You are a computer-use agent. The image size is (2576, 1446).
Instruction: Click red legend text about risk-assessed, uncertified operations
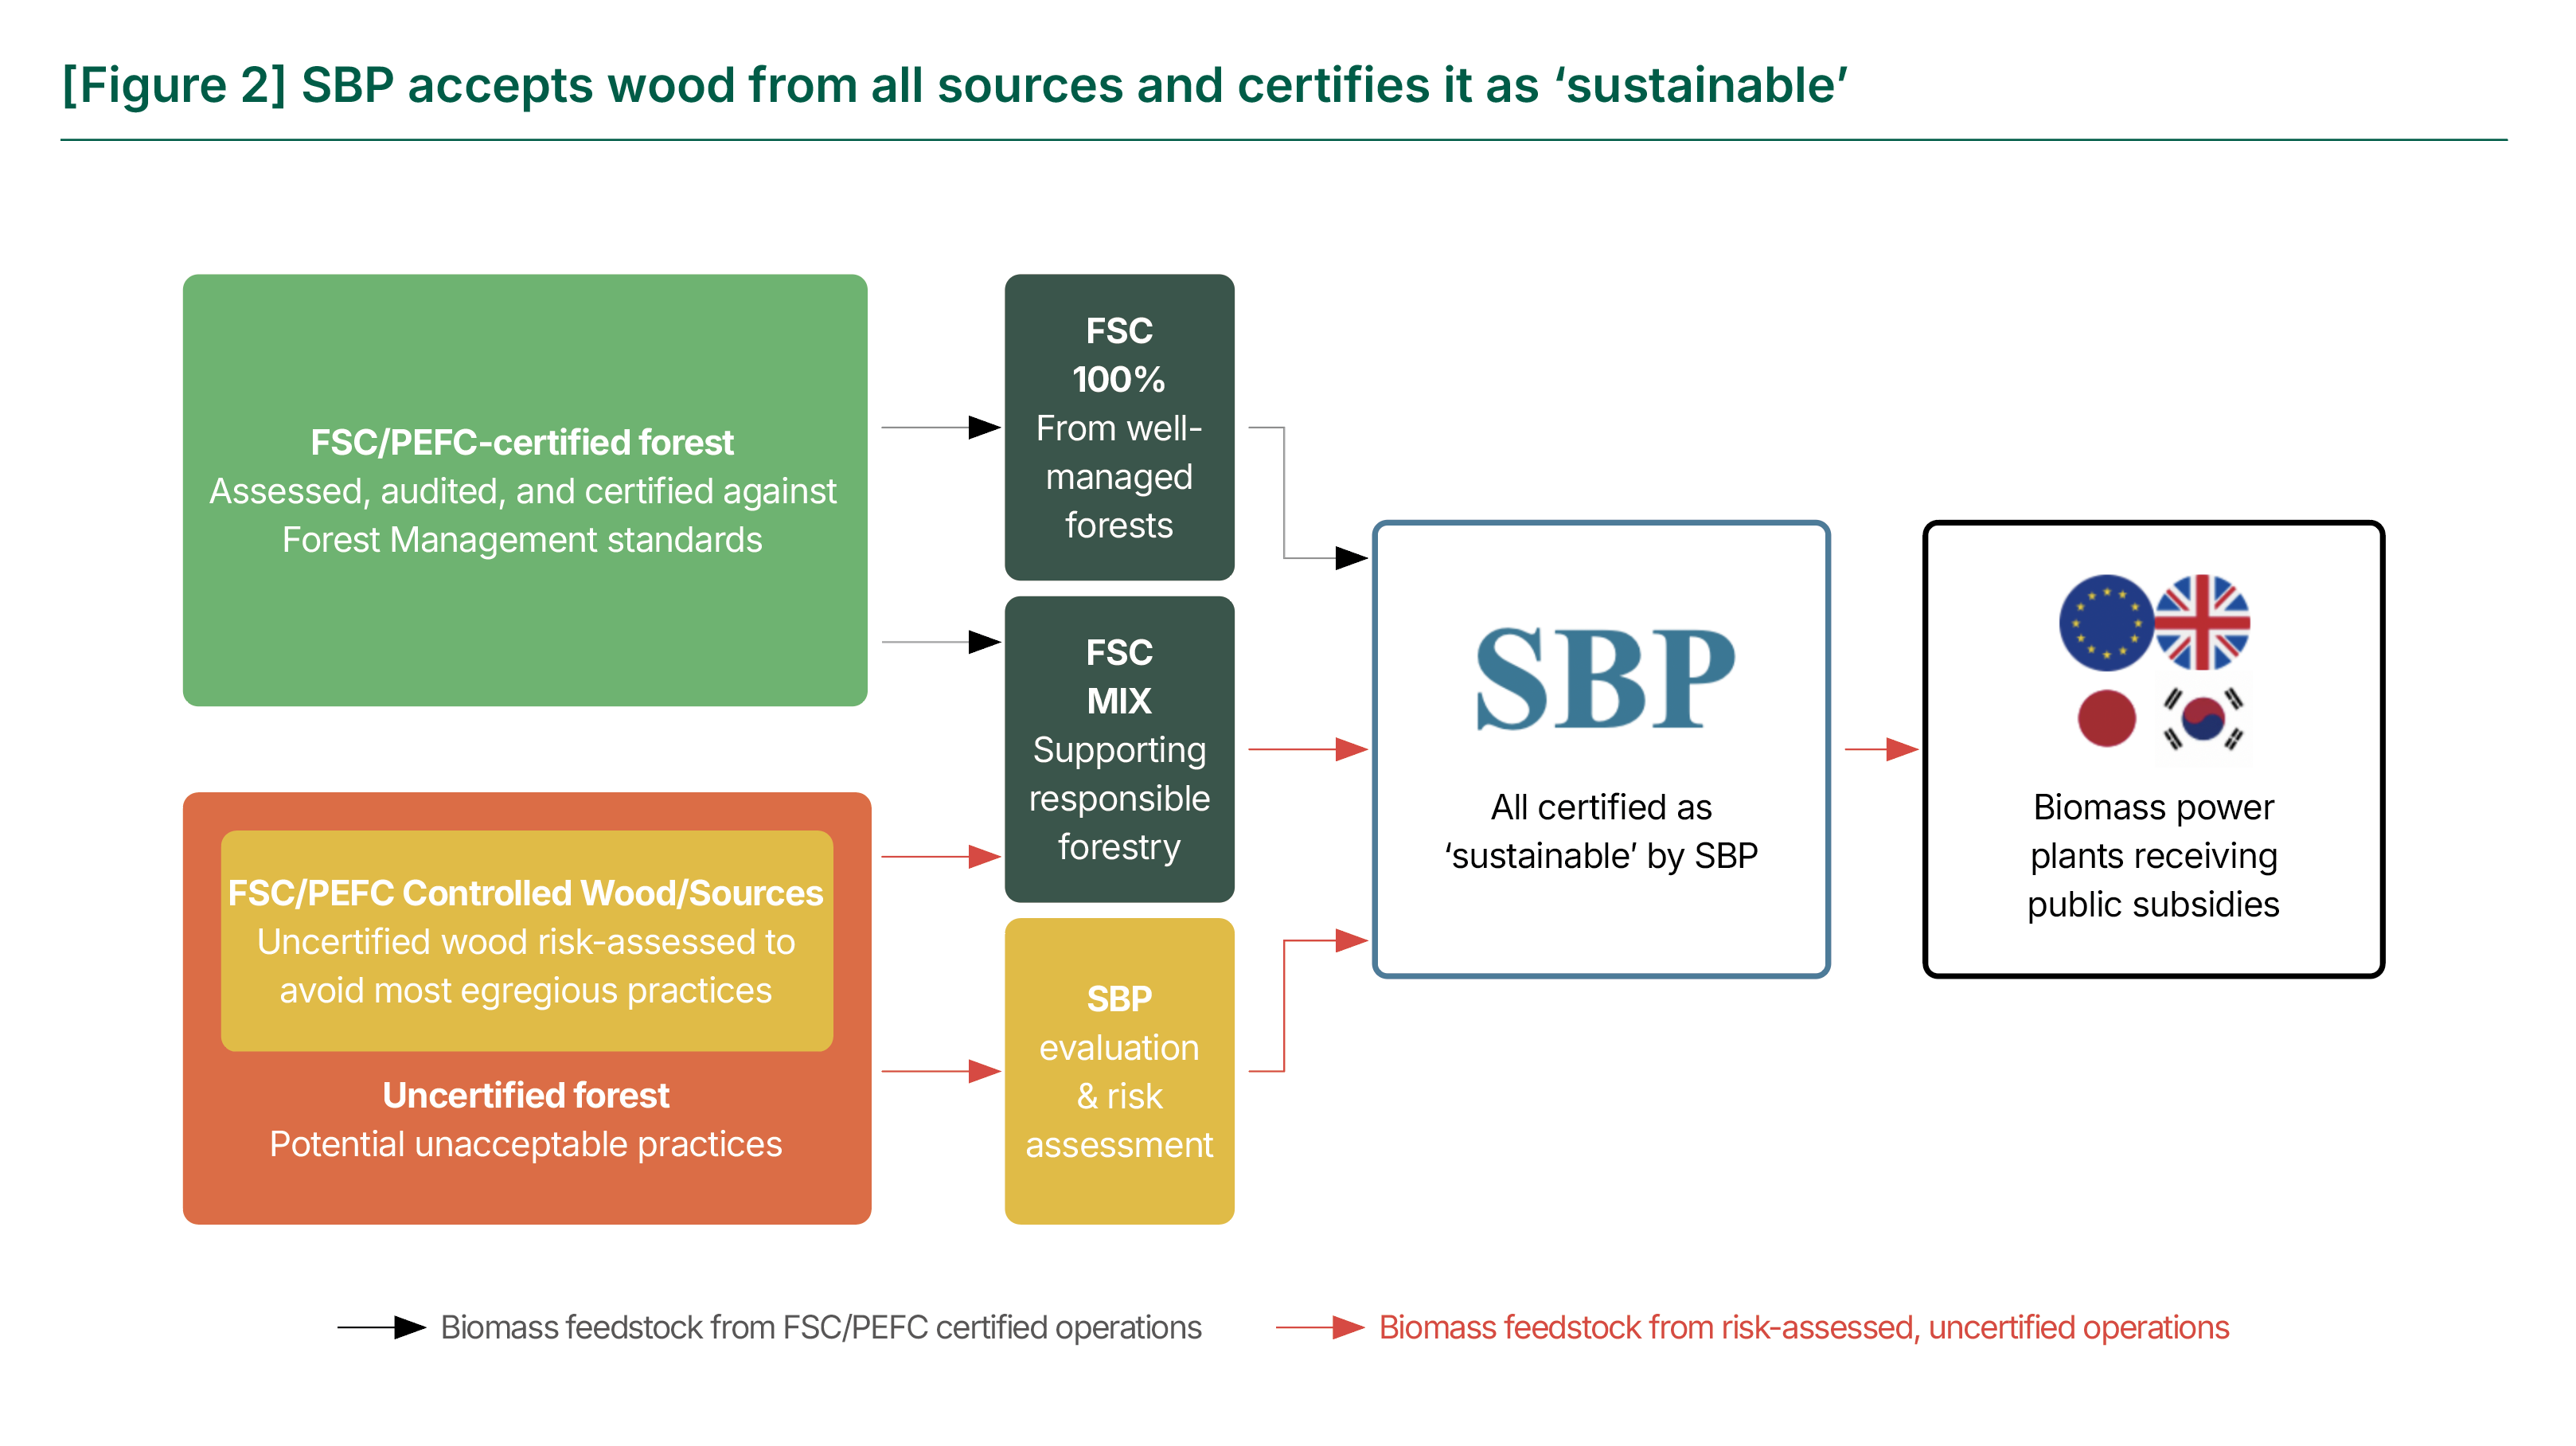pyautogui.click(x=1804, y=1327)
